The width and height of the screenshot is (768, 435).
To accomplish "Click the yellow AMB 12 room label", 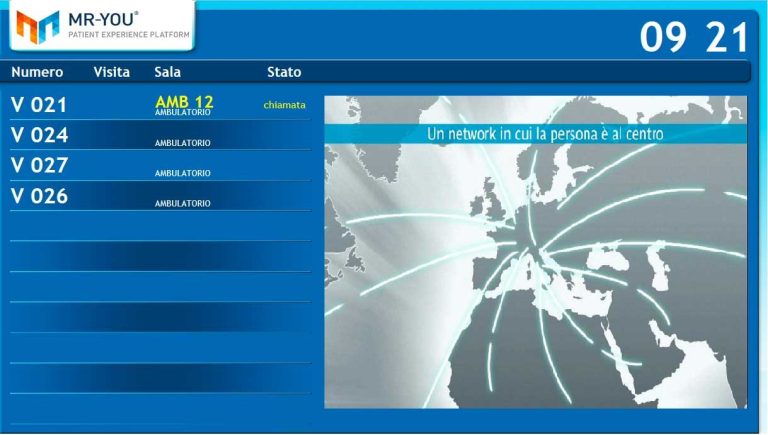I will pos(184,101).
